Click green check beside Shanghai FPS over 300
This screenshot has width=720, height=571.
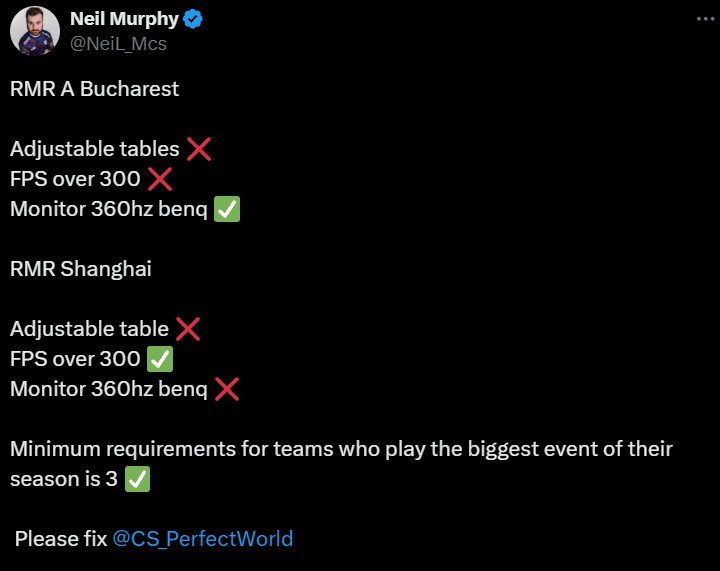point(160,359)
